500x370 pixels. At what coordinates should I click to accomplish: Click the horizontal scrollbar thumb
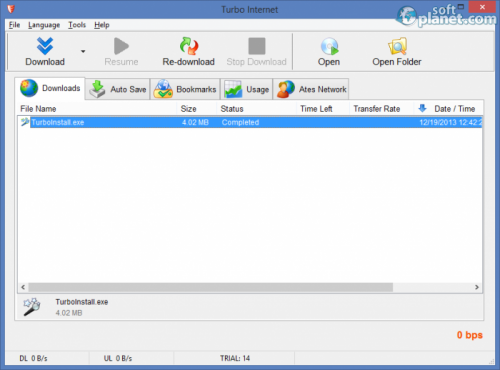[x=211, y=287]
